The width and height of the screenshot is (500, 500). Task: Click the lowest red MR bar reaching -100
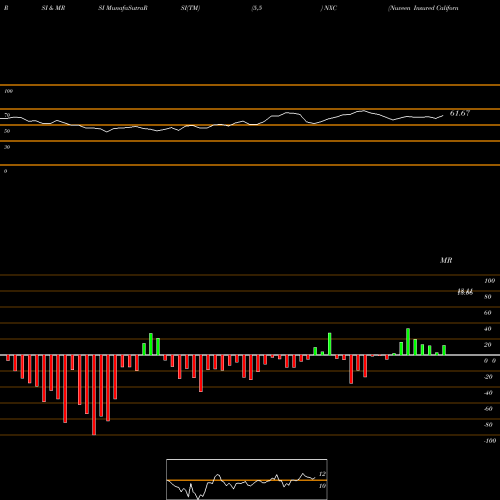pos(94,395)
